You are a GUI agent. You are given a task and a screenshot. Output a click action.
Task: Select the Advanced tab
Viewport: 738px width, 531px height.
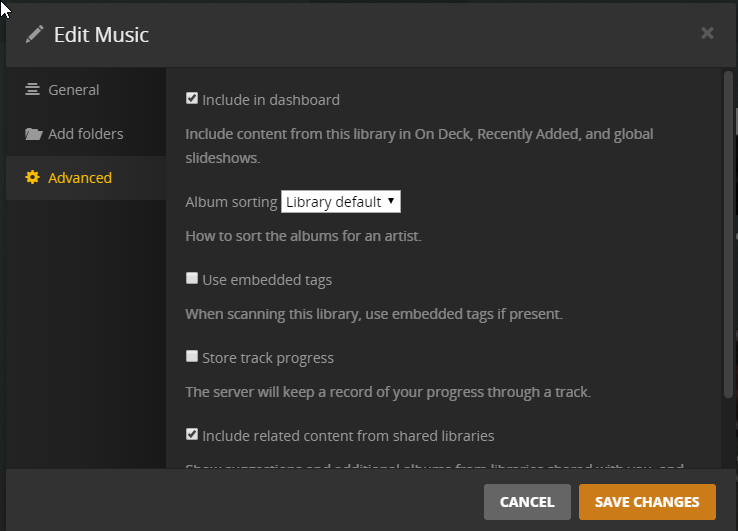click(x=80, y=178)
